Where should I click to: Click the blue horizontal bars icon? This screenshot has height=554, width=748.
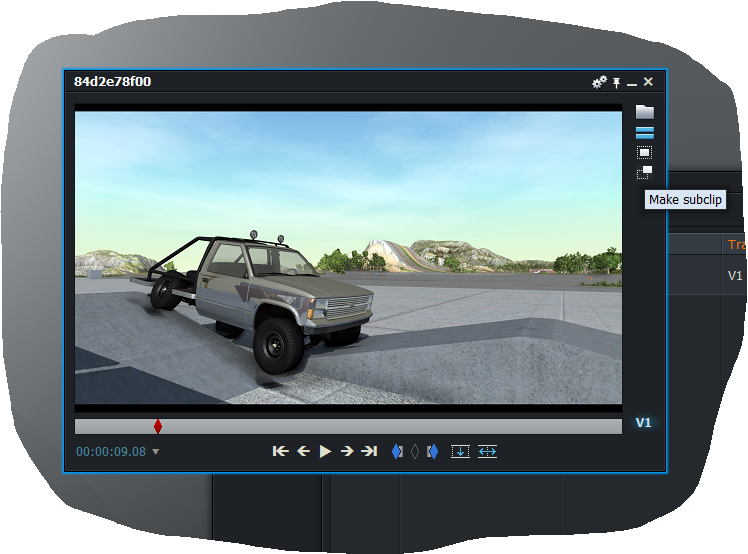tap(645, 133)
